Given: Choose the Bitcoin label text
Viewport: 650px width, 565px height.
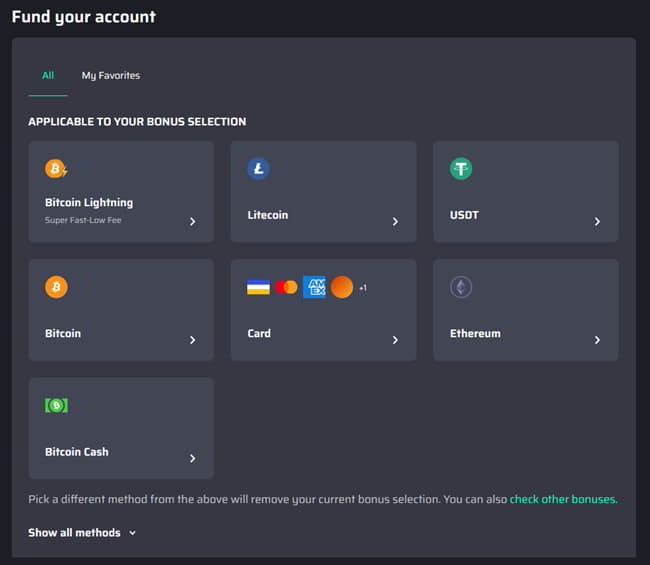Looking at the screenshot, I should 63,333.
